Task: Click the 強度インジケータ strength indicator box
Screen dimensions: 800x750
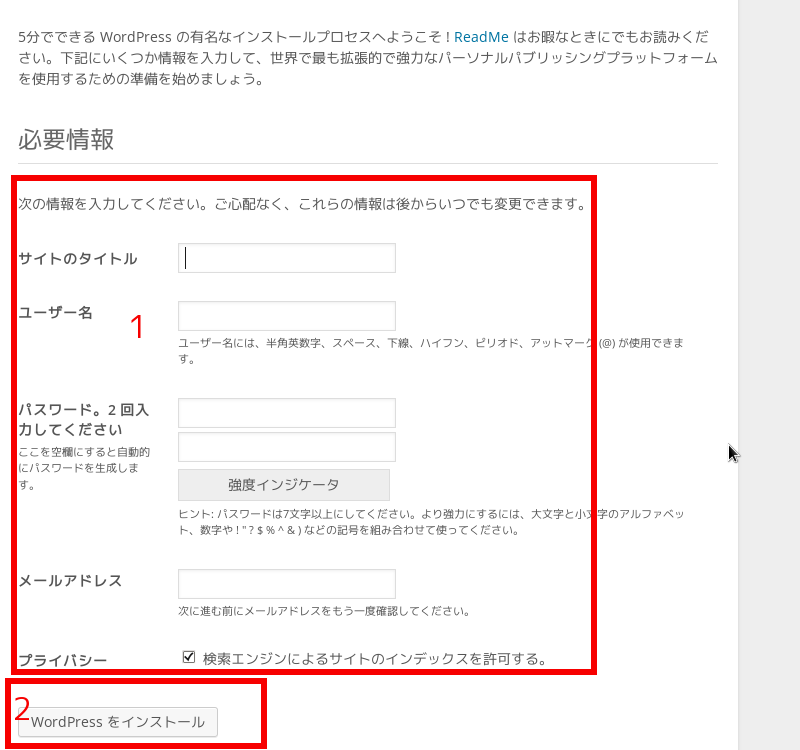Action: (283, 485)
